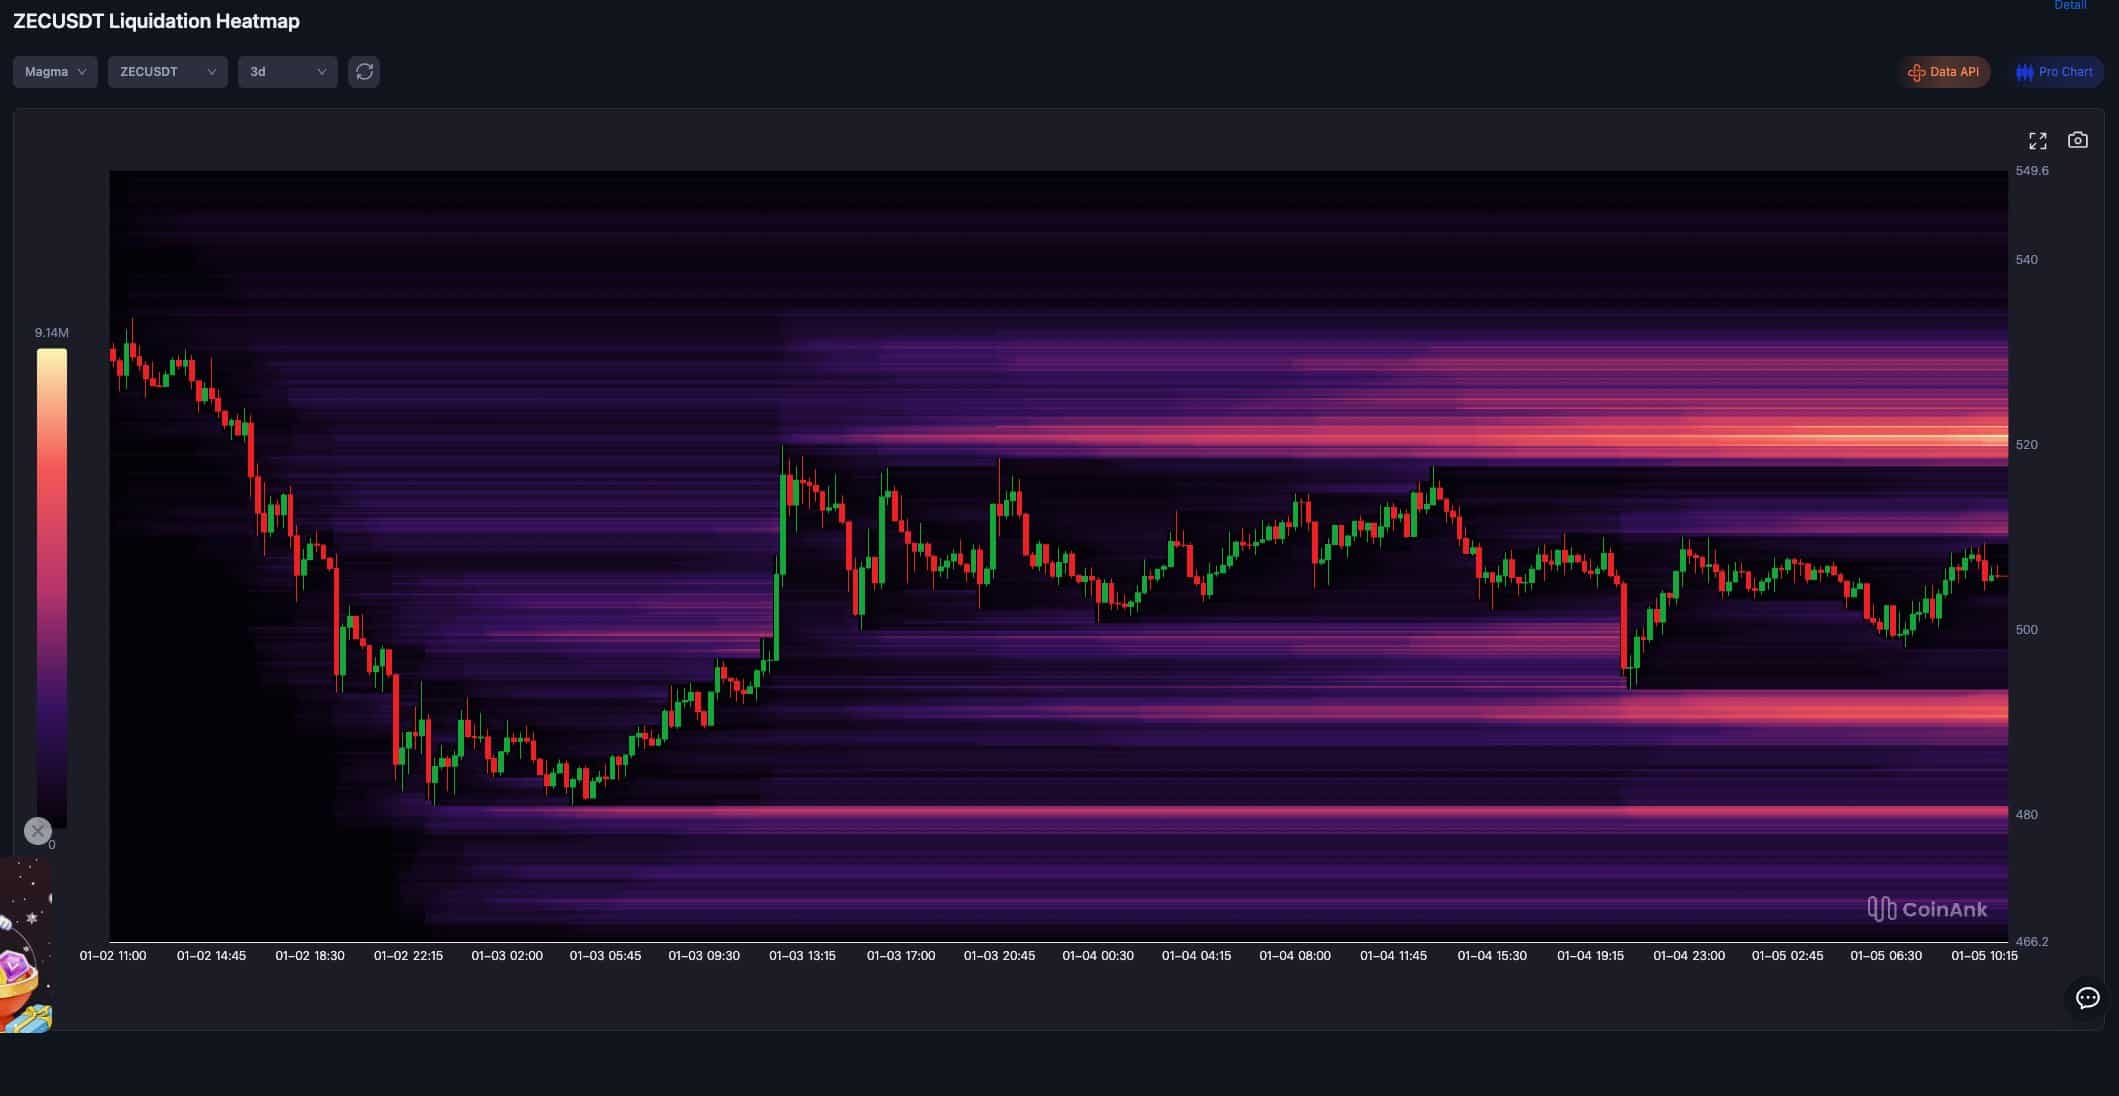Select the ZECUSDT Liquidation Heatmap title

click(156, 20)
